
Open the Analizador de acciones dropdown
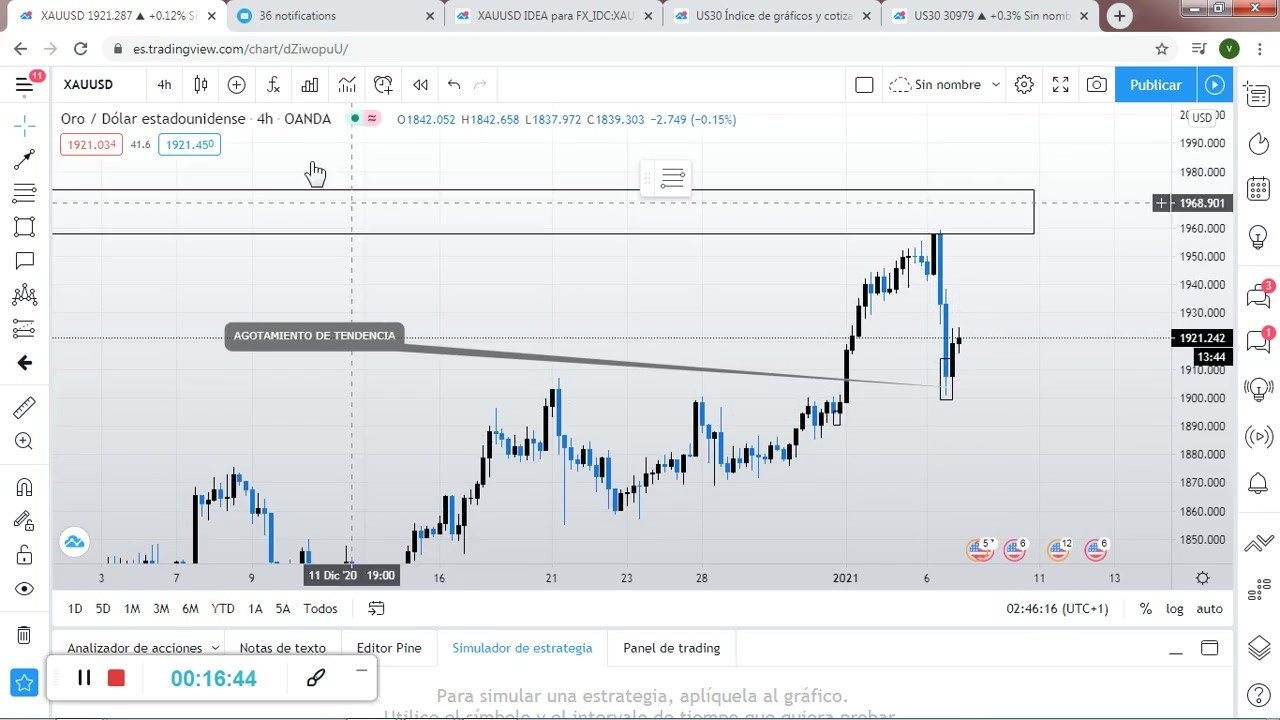(x=142, y=648)
